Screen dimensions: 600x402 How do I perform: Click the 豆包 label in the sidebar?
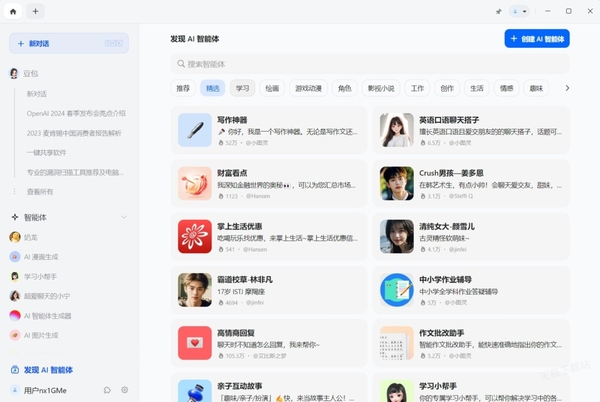31,73
